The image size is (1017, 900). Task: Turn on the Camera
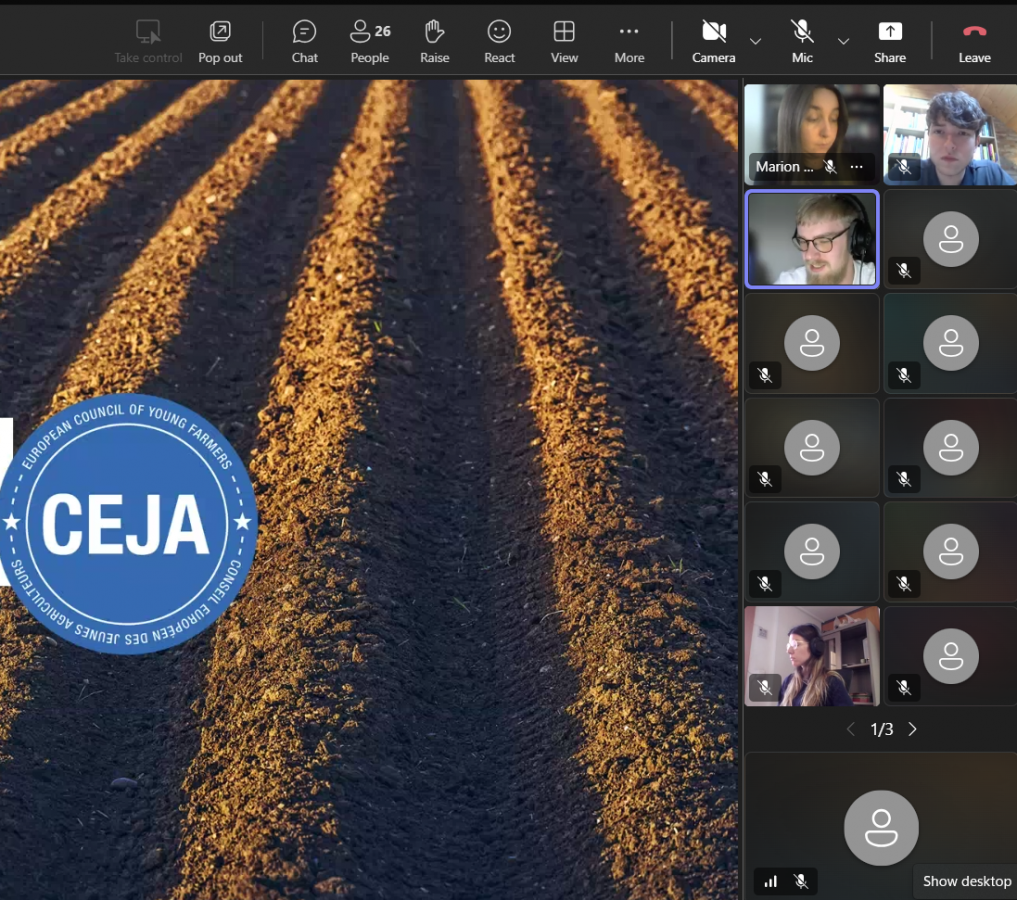(x=713, y=41)
